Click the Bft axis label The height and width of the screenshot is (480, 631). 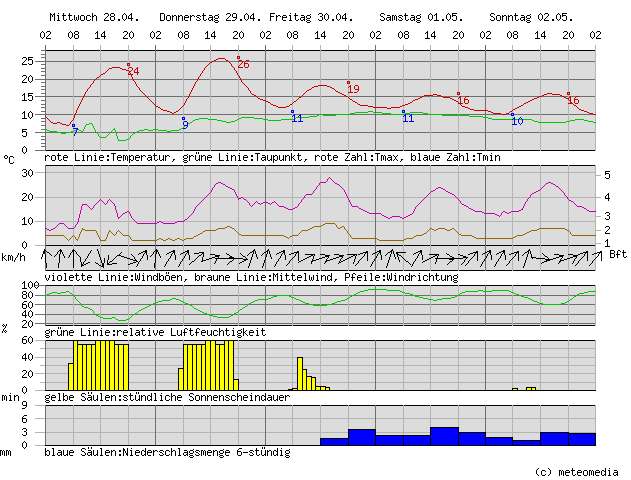[x=618, y=254]
